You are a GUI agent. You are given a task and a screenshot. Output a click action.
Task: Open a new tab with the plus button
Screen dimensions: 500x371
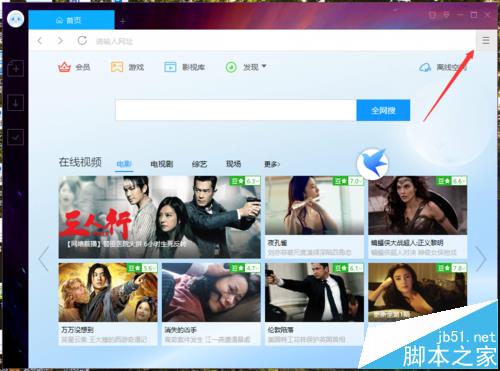123,21
